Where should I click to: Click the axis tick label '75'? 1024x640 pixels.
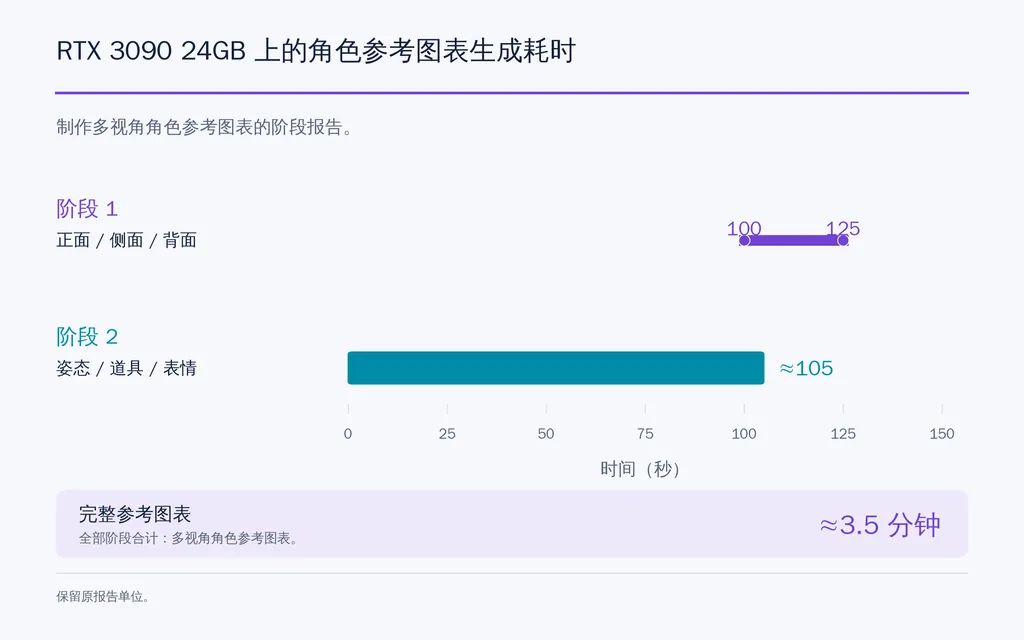[645, 434]
